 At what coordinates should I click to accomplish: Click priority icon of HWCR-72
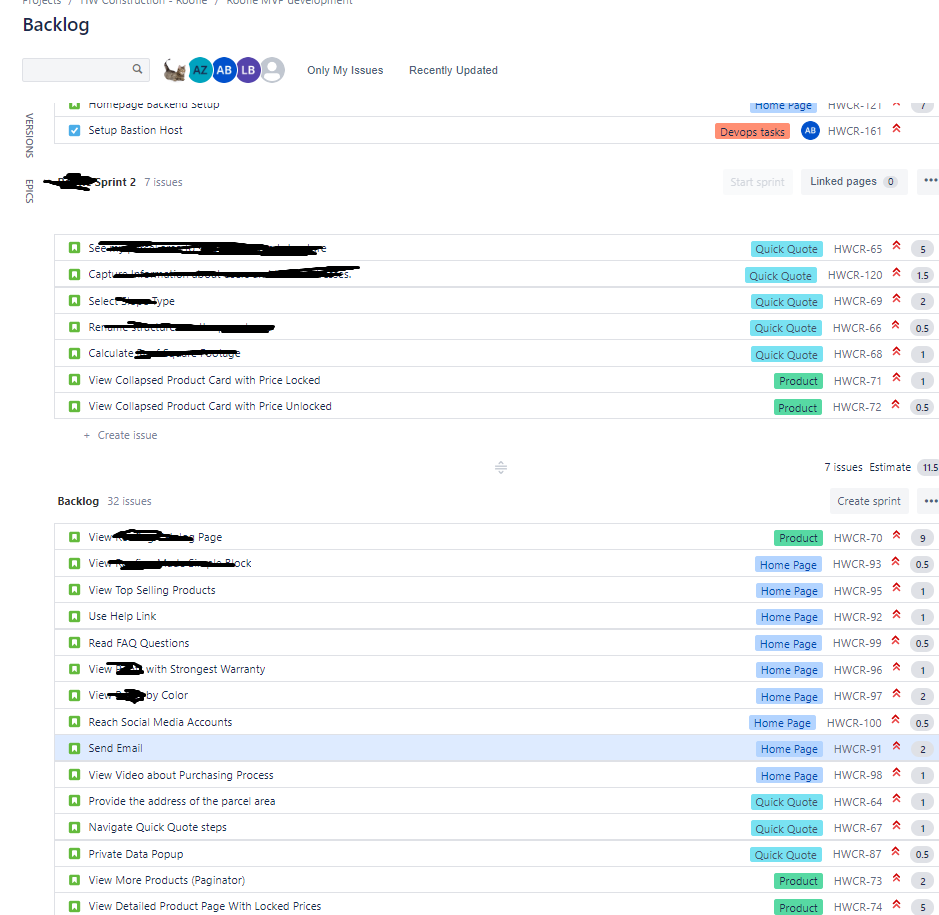[x=895, y=404]
